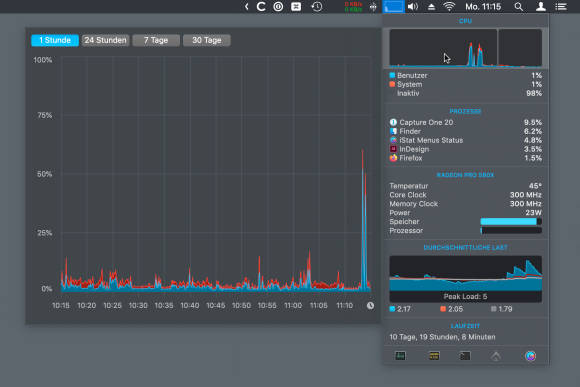Switch graph to 24 Stunden
Image resolution: width=580 pixels, height=387 pixels.
tap(105, 40)
